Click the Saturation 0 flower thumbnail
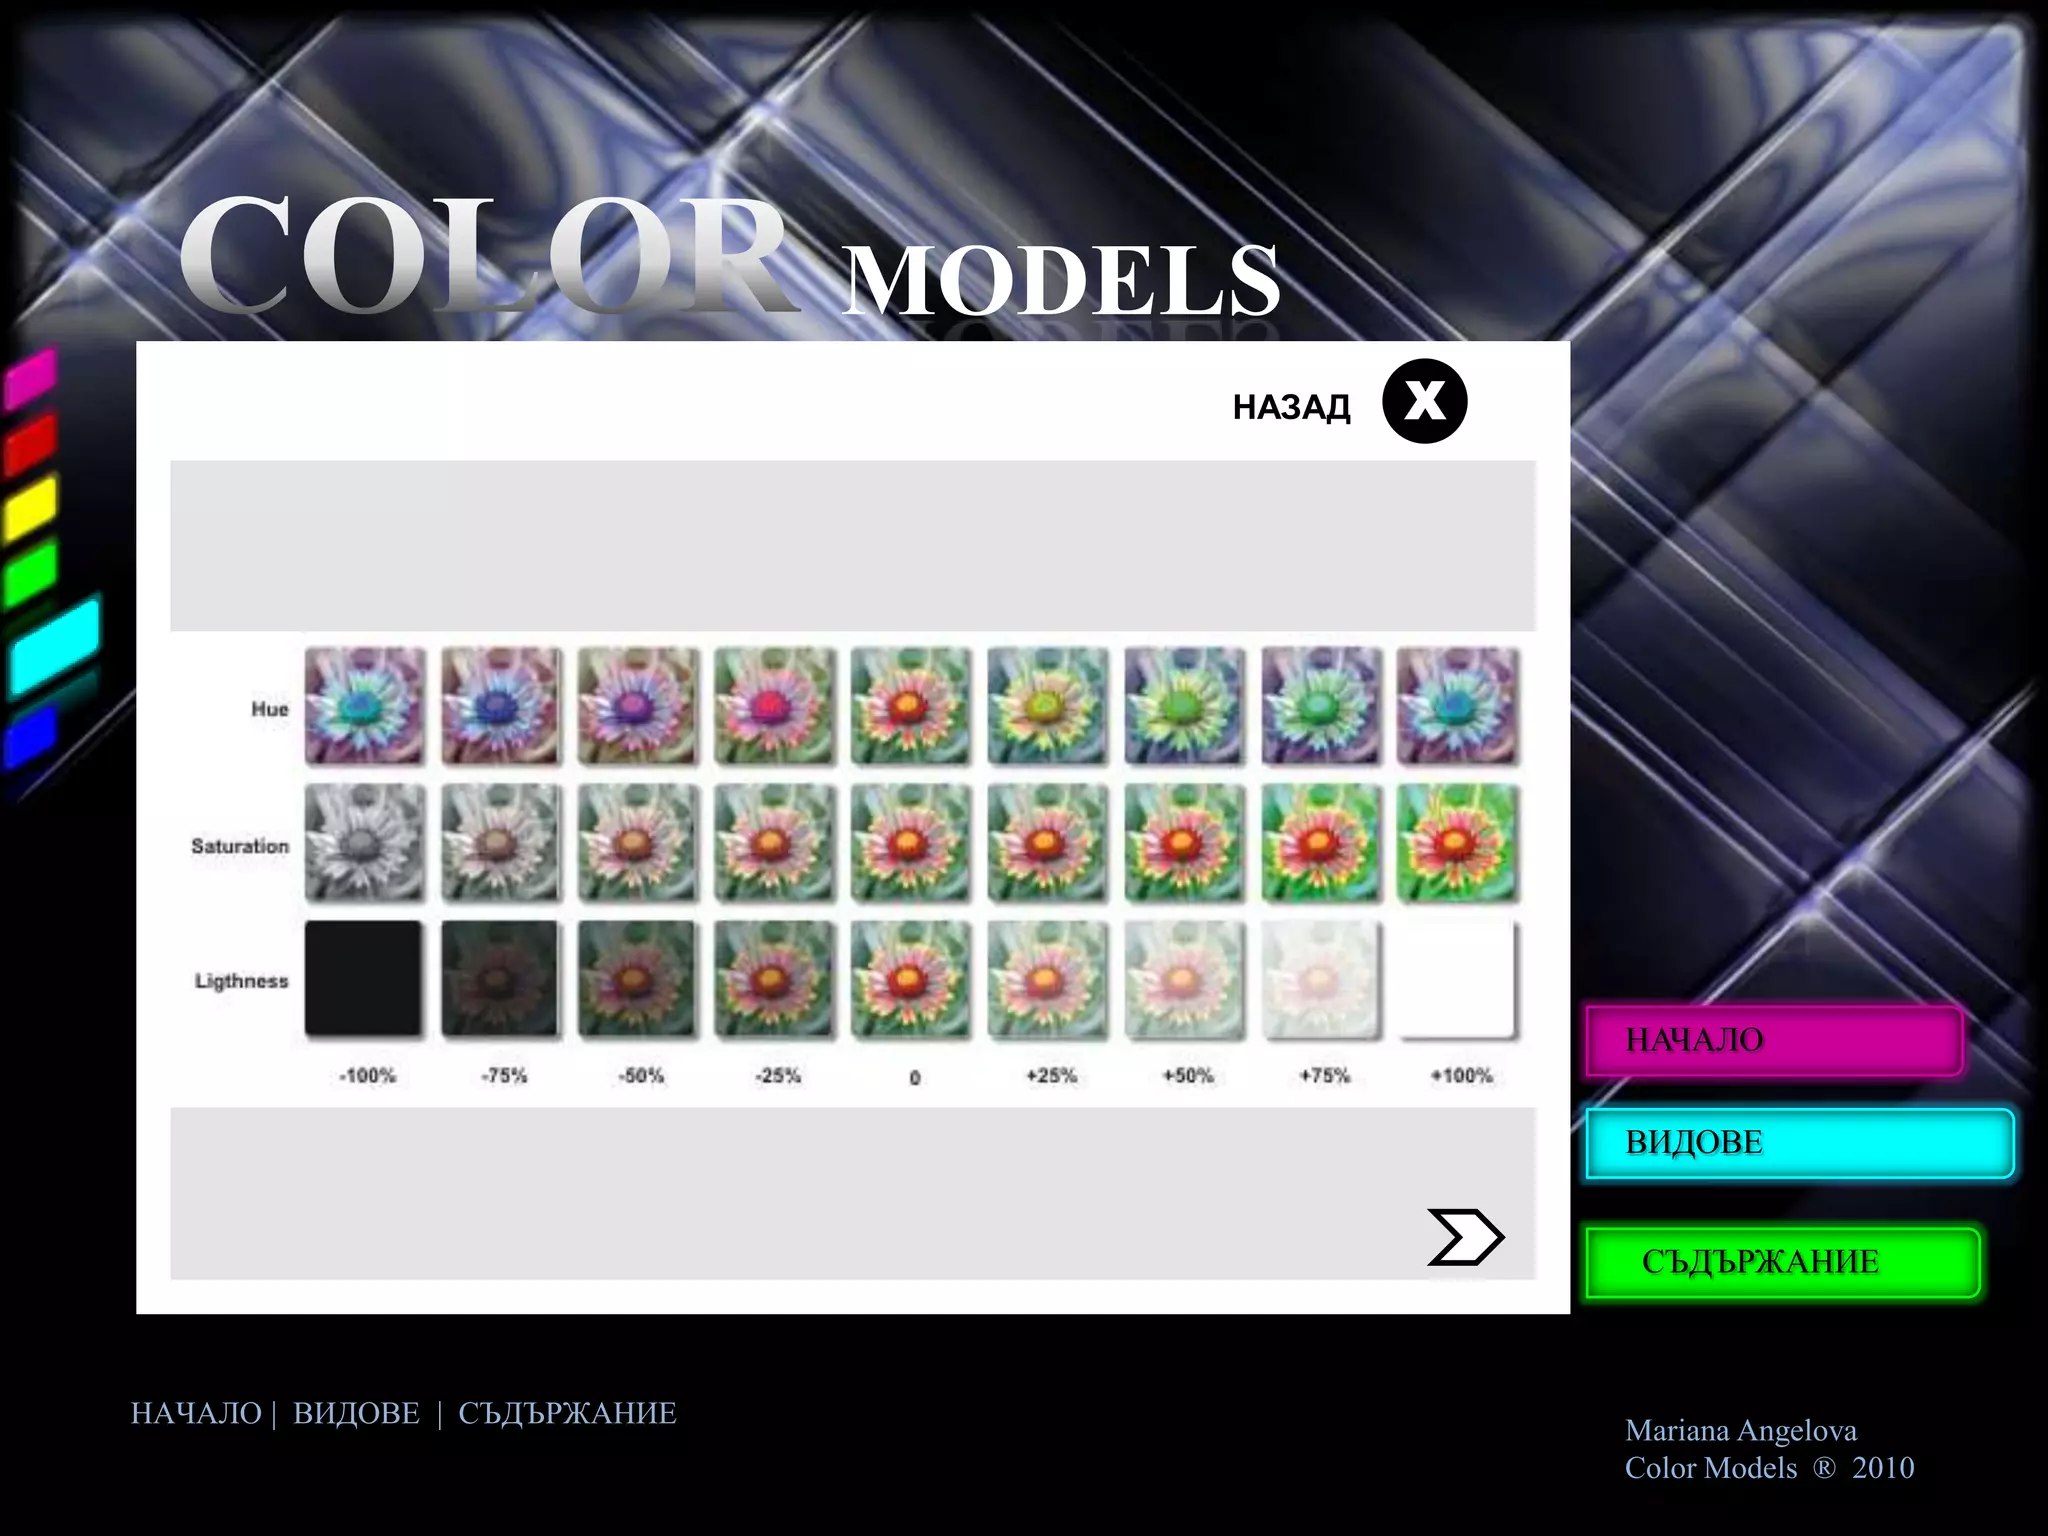 click(x=911, y=842)
